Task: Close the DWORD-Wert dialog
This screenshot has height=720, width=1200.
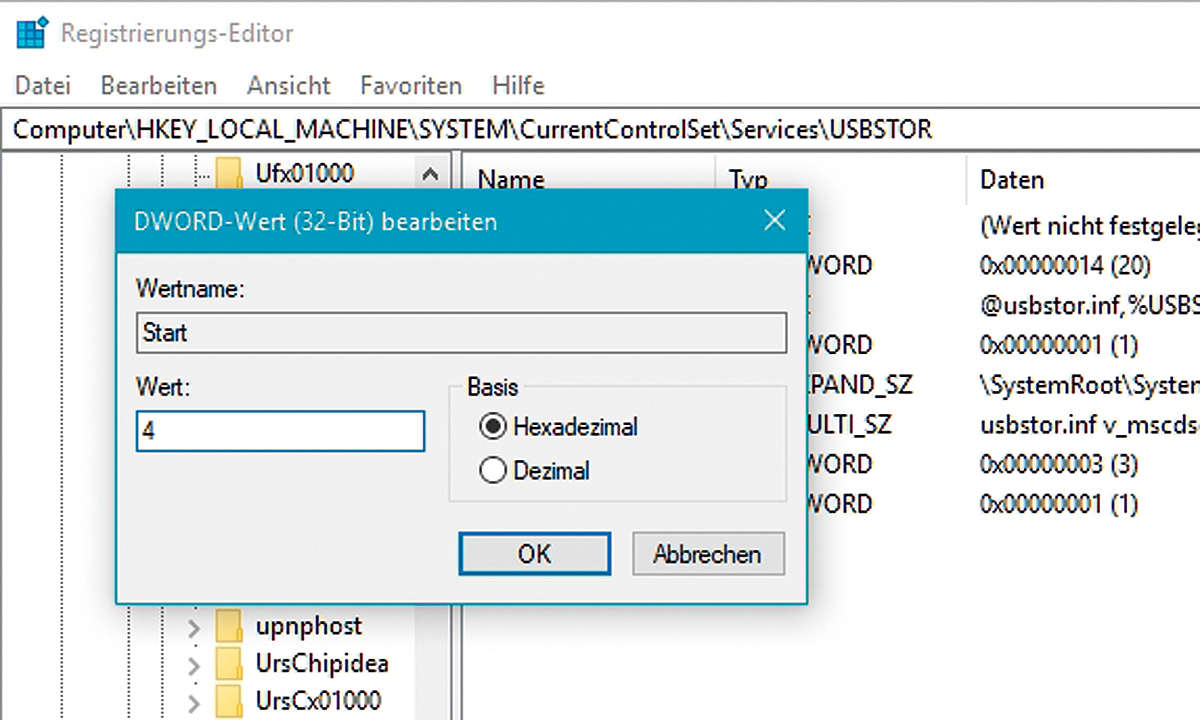Action: click(774, 221)
